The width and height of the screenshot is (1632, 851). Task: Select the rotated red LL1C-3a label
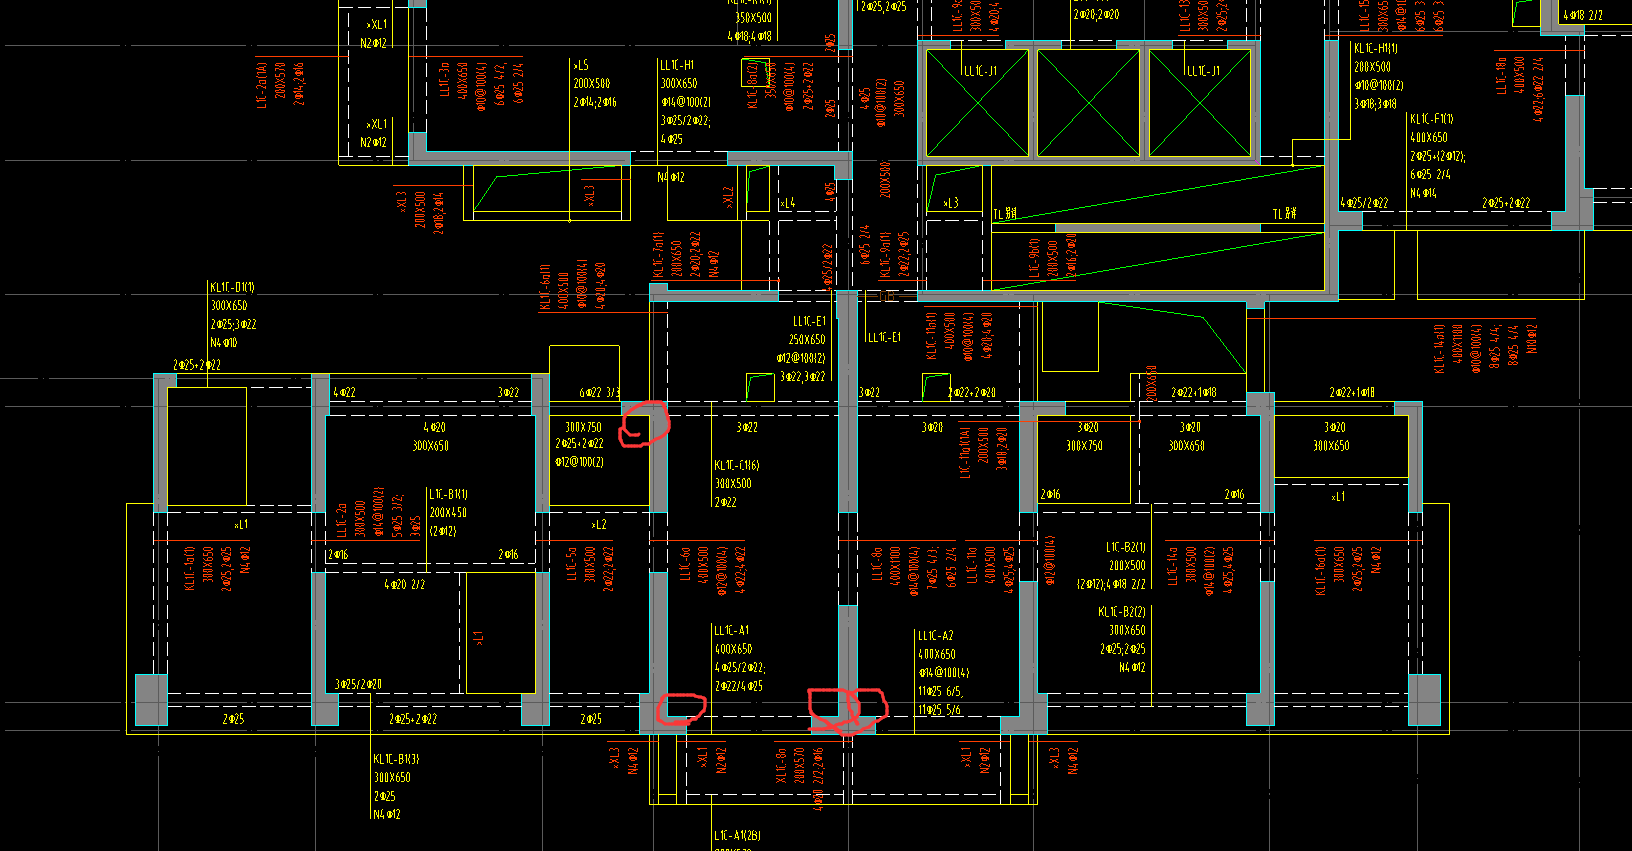444,80
